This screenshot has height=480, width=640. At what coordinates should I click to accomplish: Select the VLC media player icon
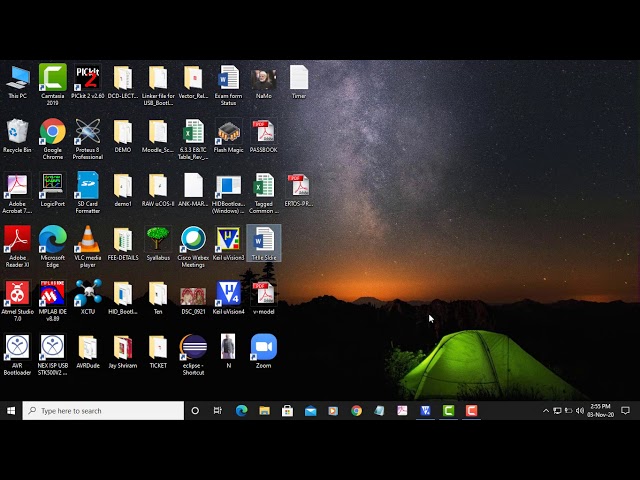[88, 240]
